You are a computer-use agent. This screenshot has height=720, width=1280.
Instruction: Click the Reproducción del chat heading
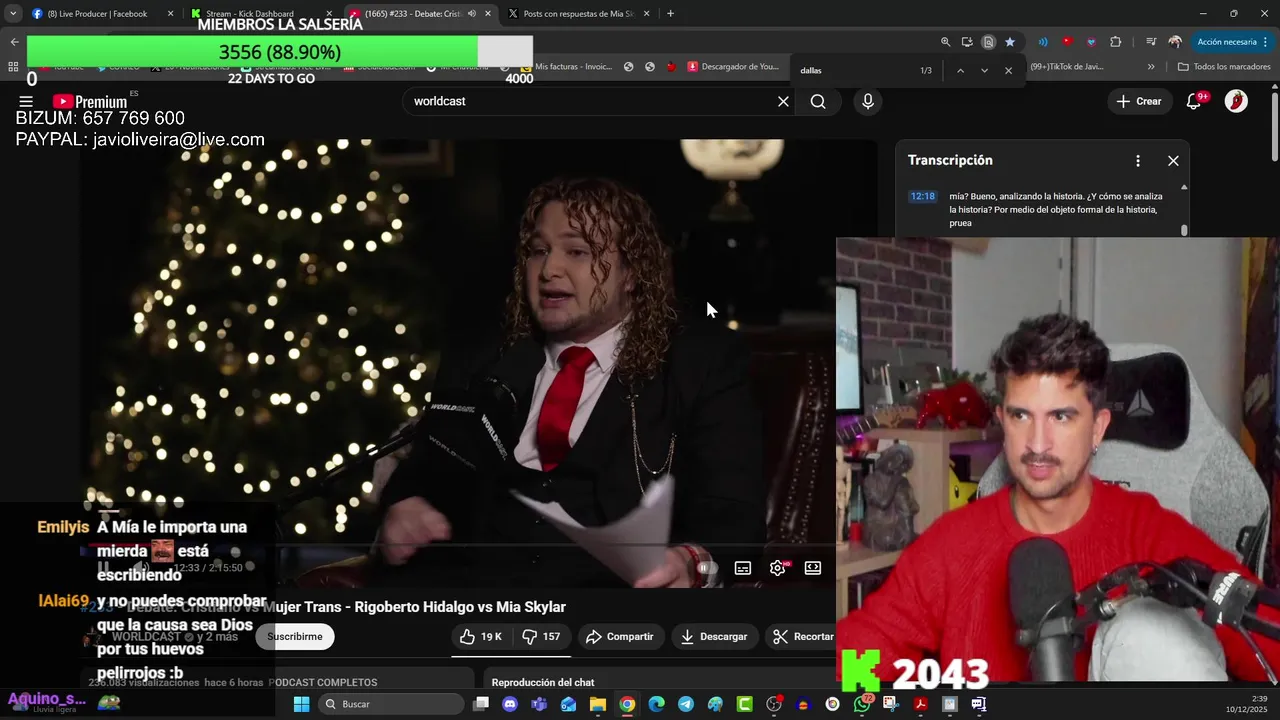point(543,682)
